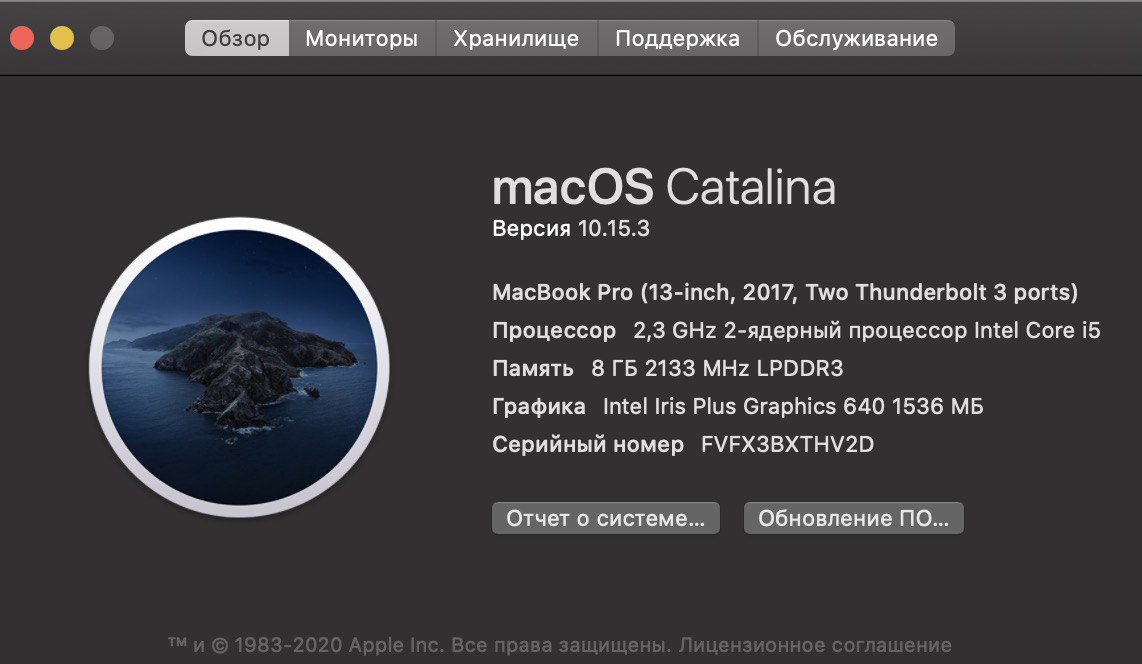Click Intel Iris Plus Graphics 640 text

[x=793, y=406]
